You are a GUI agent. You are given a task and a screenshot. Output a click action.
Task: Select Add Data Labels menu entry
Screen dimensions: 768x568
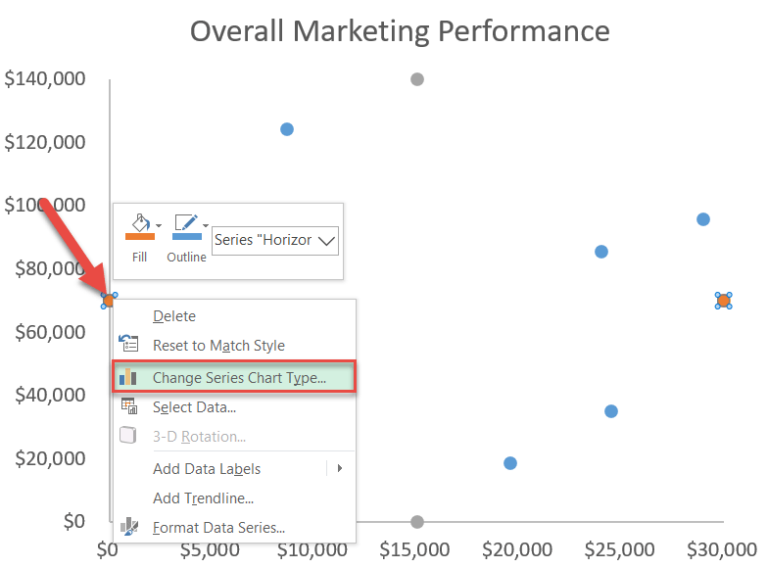pyautogui.click(x=206, y=469)
